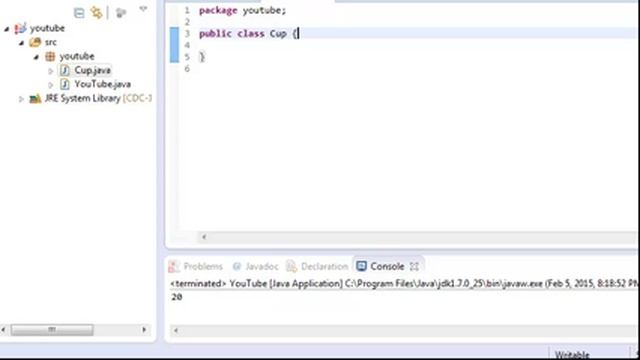Select Cup.java in Package Explorer
Screen dimensions: 640x360
pos(92,70)
